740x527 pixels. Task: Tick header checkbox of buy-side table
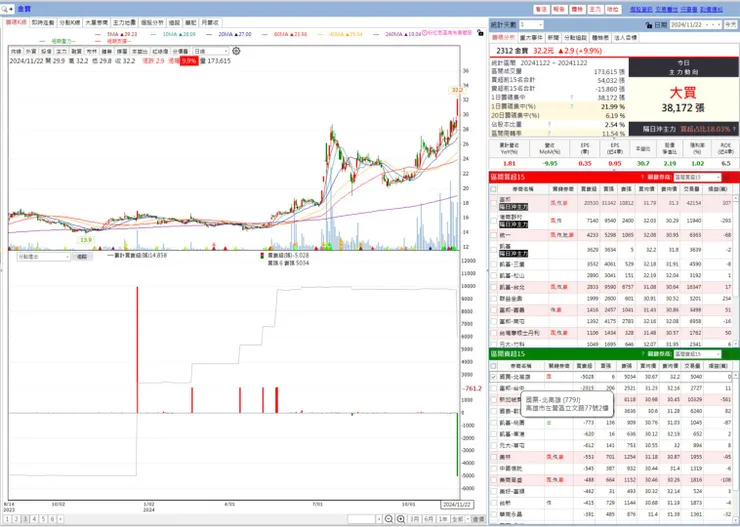tap(494, 189)
